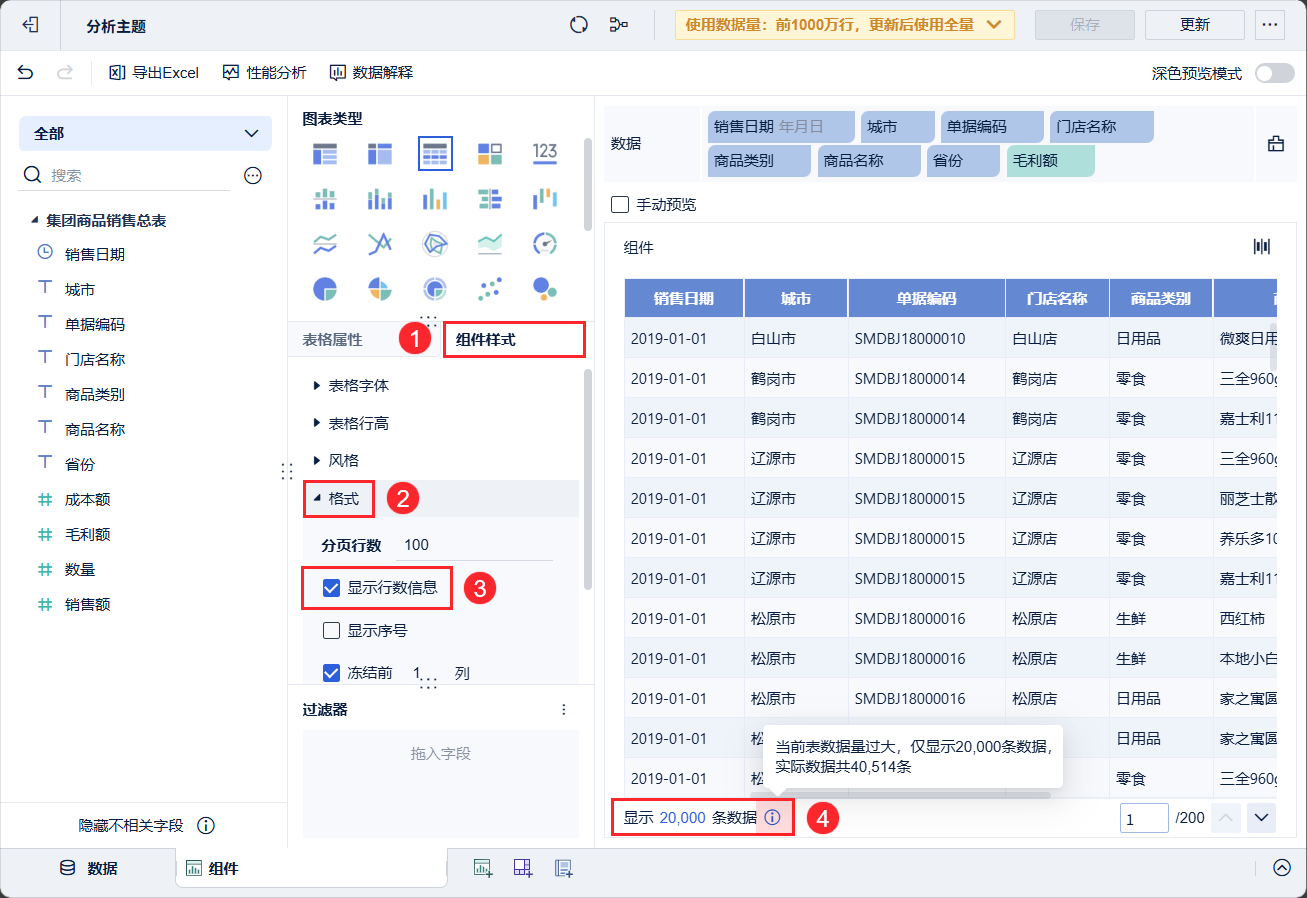Viewport: 1307px width, 898px height.
Task: Click the exit analysis subject icon
Action: (31, 25)
